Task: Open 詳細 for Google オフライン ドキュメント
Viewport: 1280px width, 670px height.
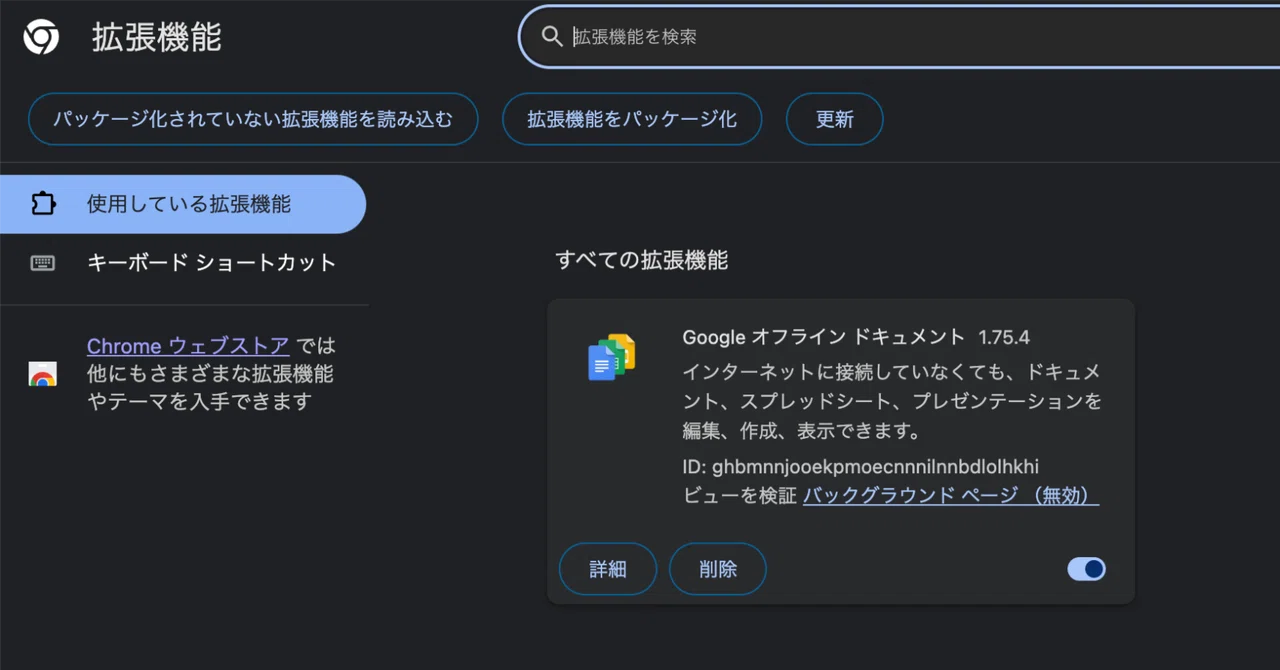Action: point(608,569)
